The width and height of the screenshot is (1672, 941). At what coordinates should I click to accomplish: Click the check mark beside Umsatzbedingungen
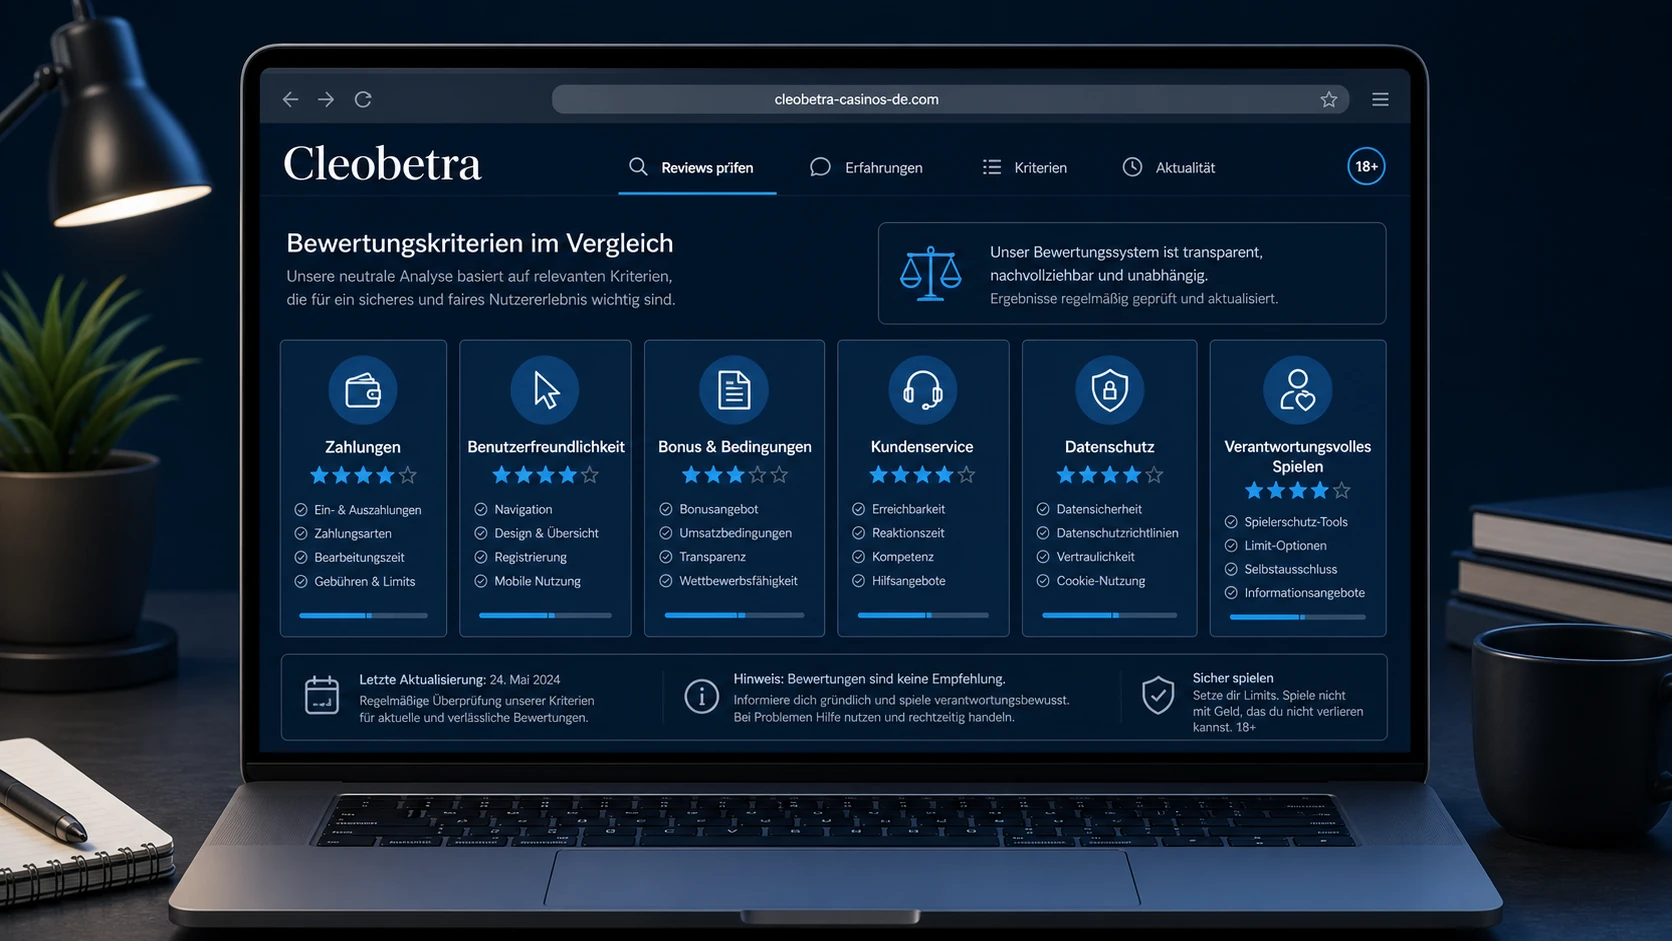[666, 533]
